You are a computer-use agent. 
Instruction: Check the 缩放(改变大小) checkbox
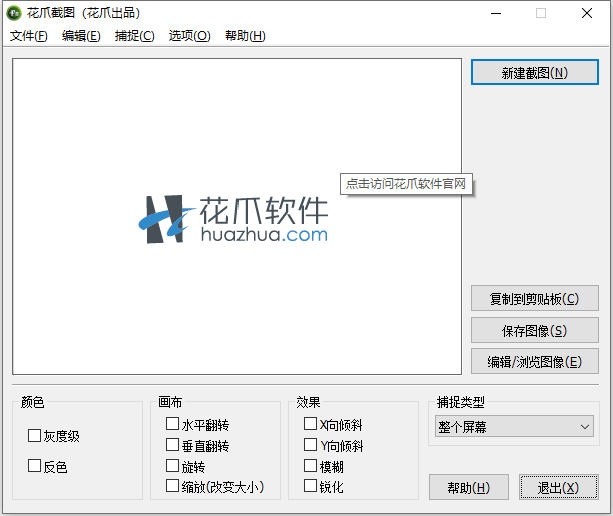172,486
